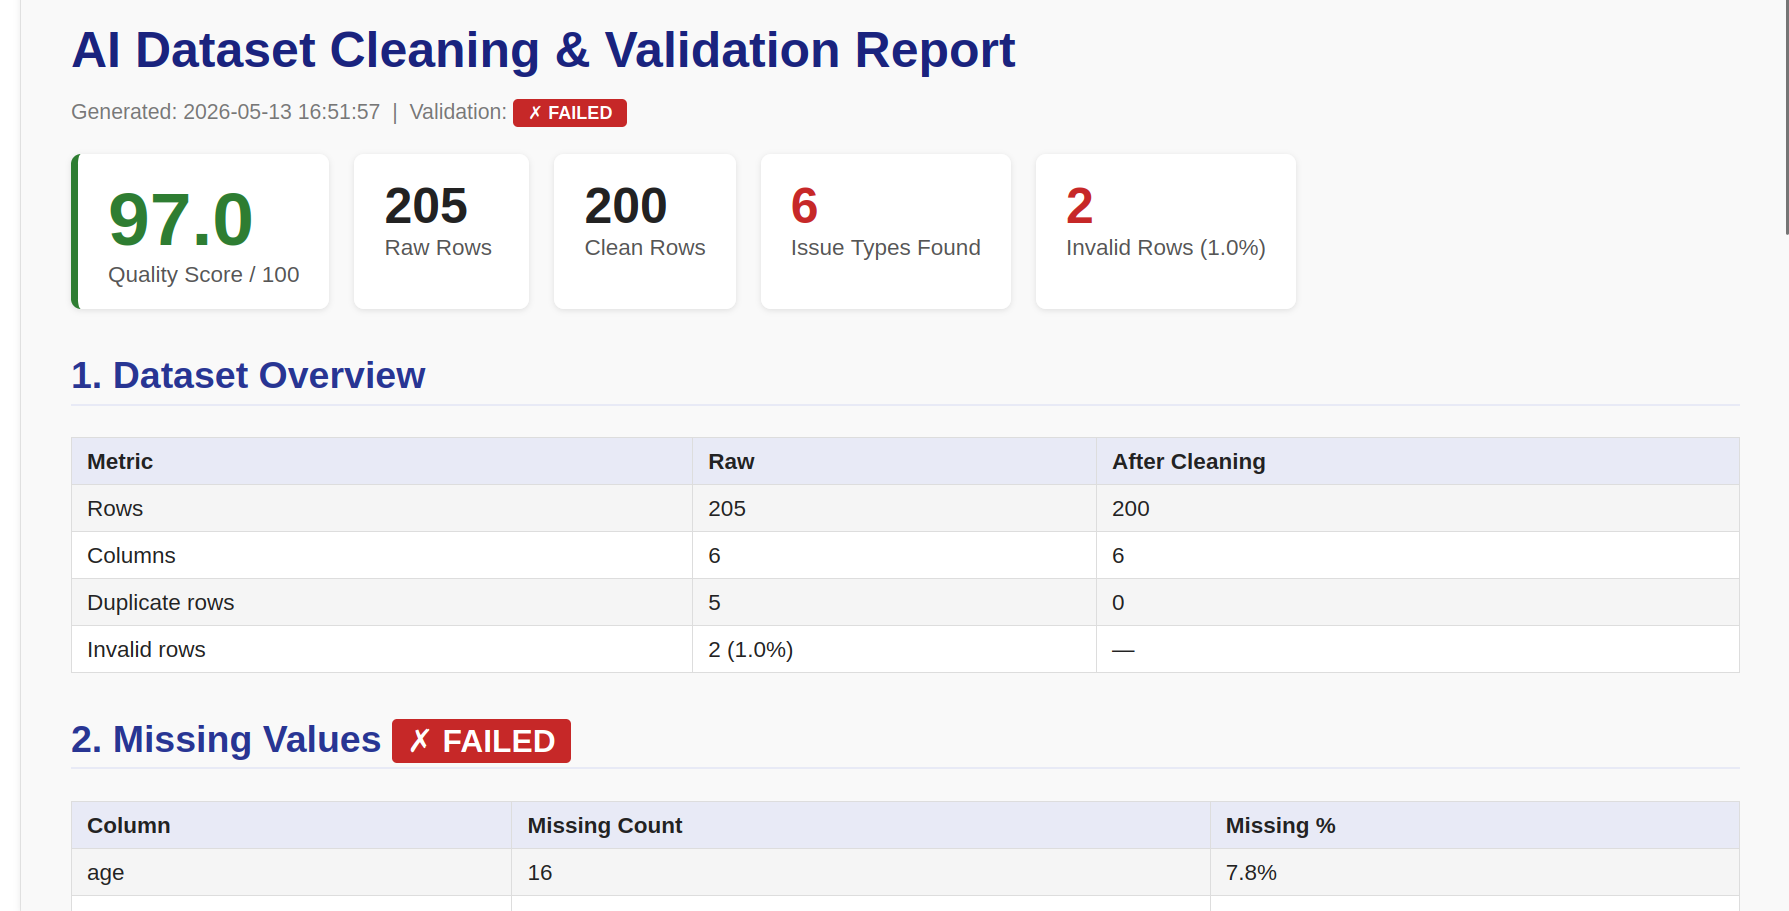Click the Invalid rows metric cell
The height and width of the screenshot is (911, 1789).
coord(382,649)
